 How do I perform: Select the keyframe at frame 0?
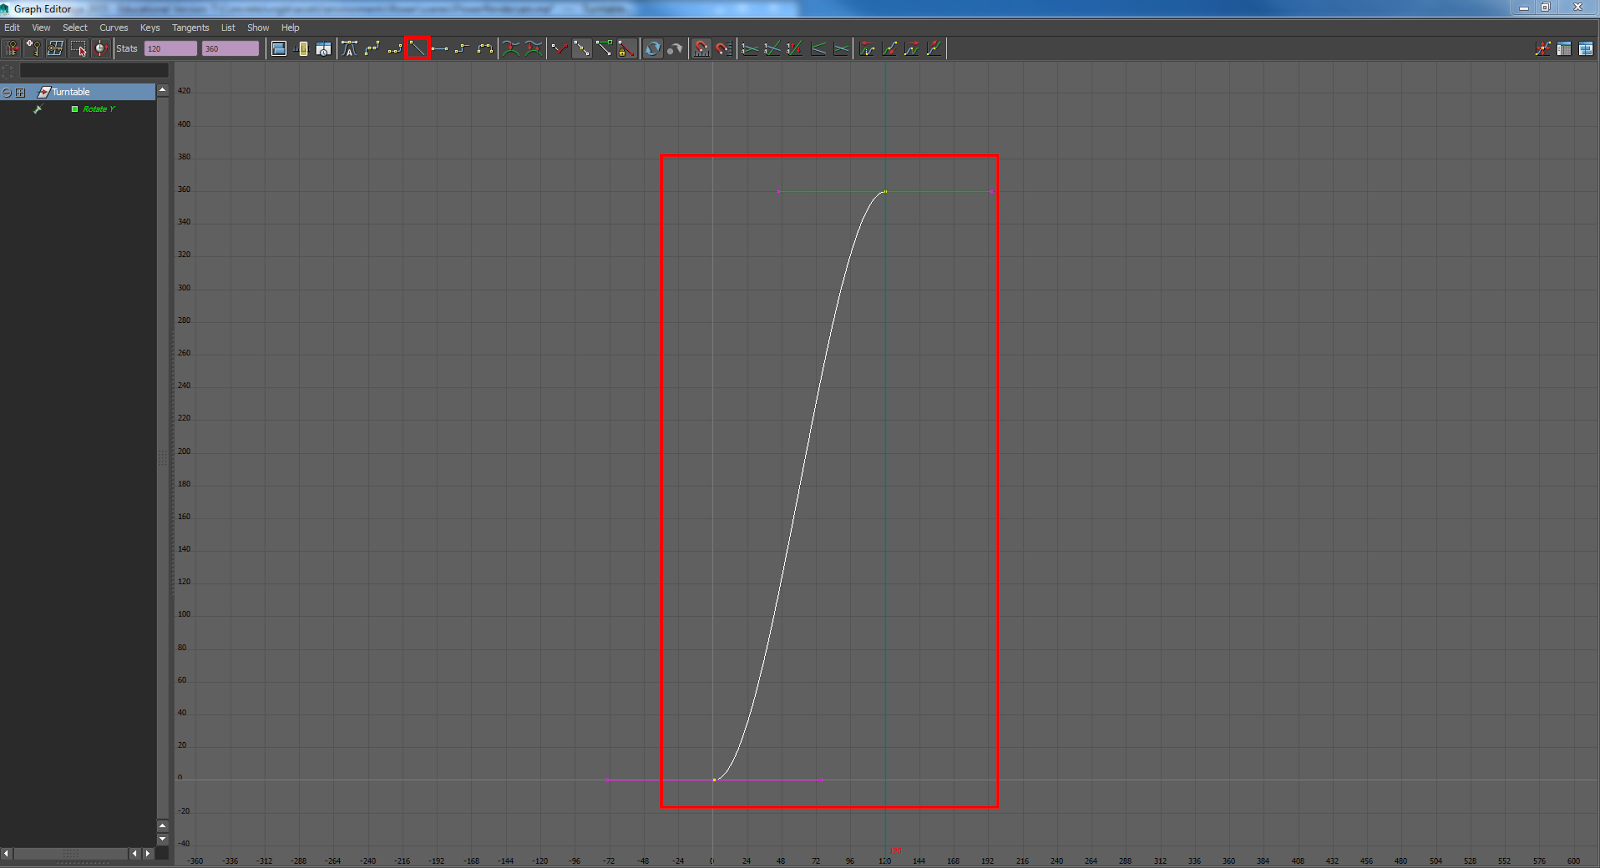click(714, 780)
